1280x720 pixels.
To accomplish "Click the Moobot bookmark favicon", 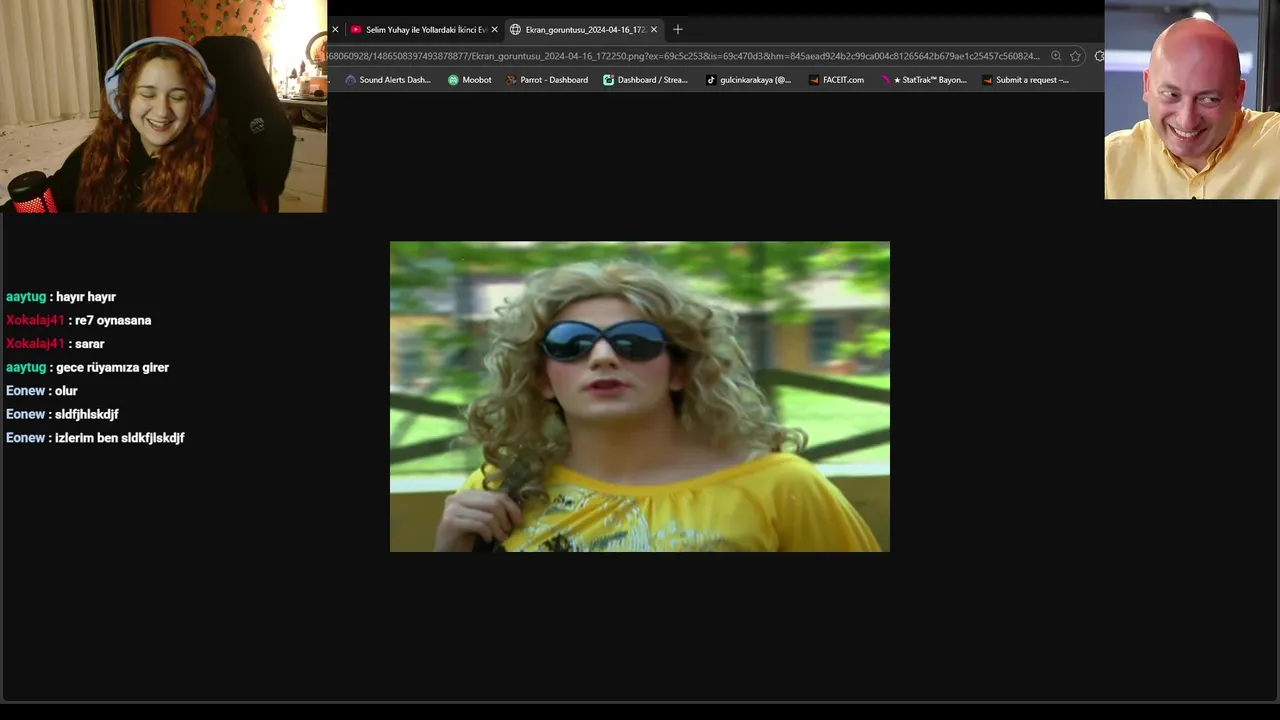I will pyautogui.click(x=453, y=80).
